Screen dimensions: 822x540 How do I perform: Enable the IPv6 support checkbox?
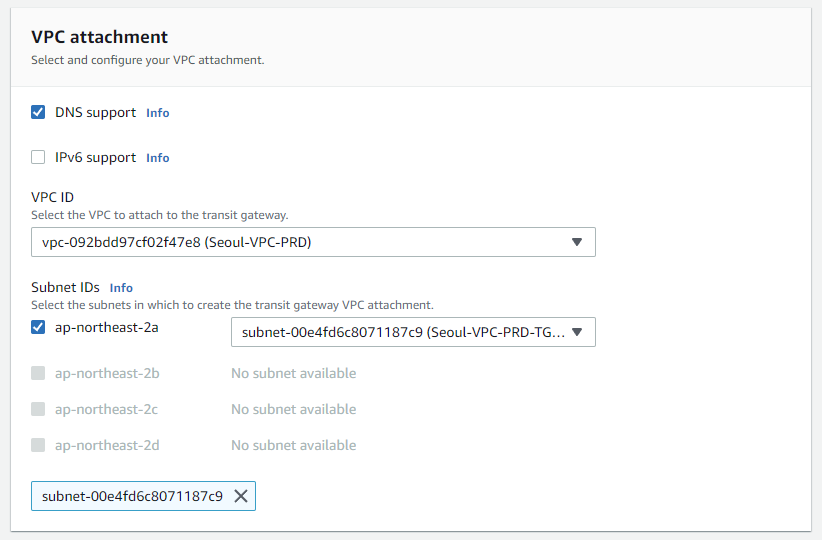[38, 157]
